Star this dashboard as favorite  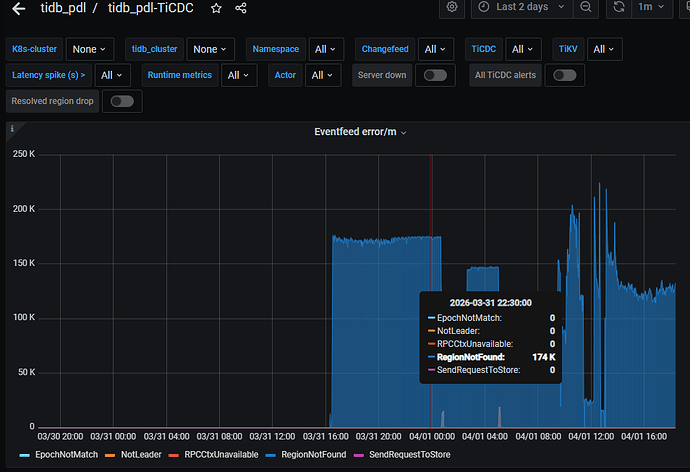[x=216, y=8]
